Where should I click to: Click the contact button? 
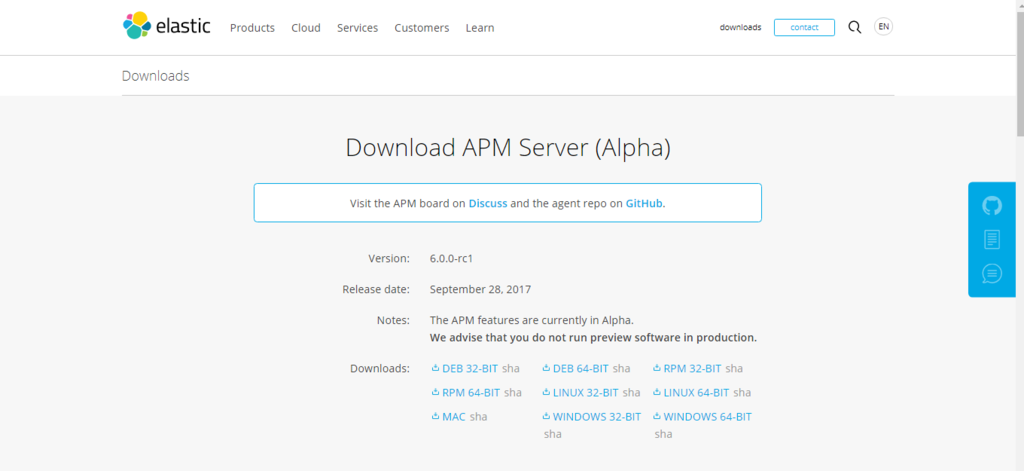[x=804, y=27]
